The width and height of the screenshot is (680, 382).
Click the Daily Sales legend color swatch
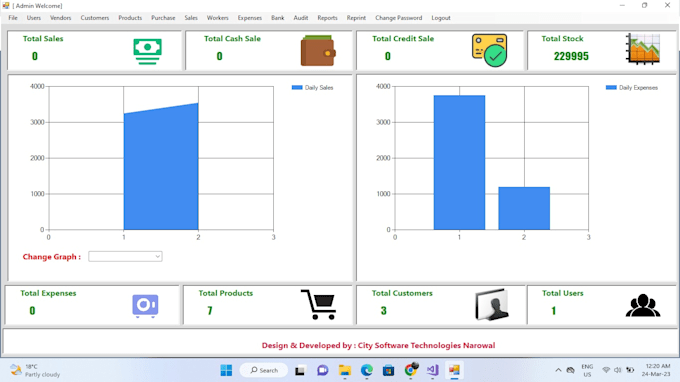click(297, 87)
